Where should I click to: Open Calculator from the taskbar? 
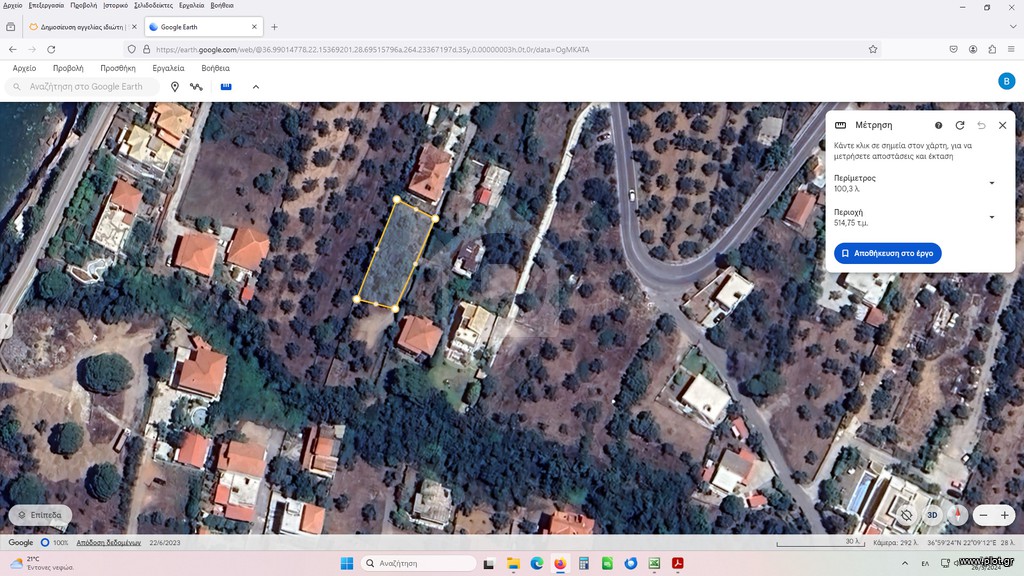click(584, 563)
